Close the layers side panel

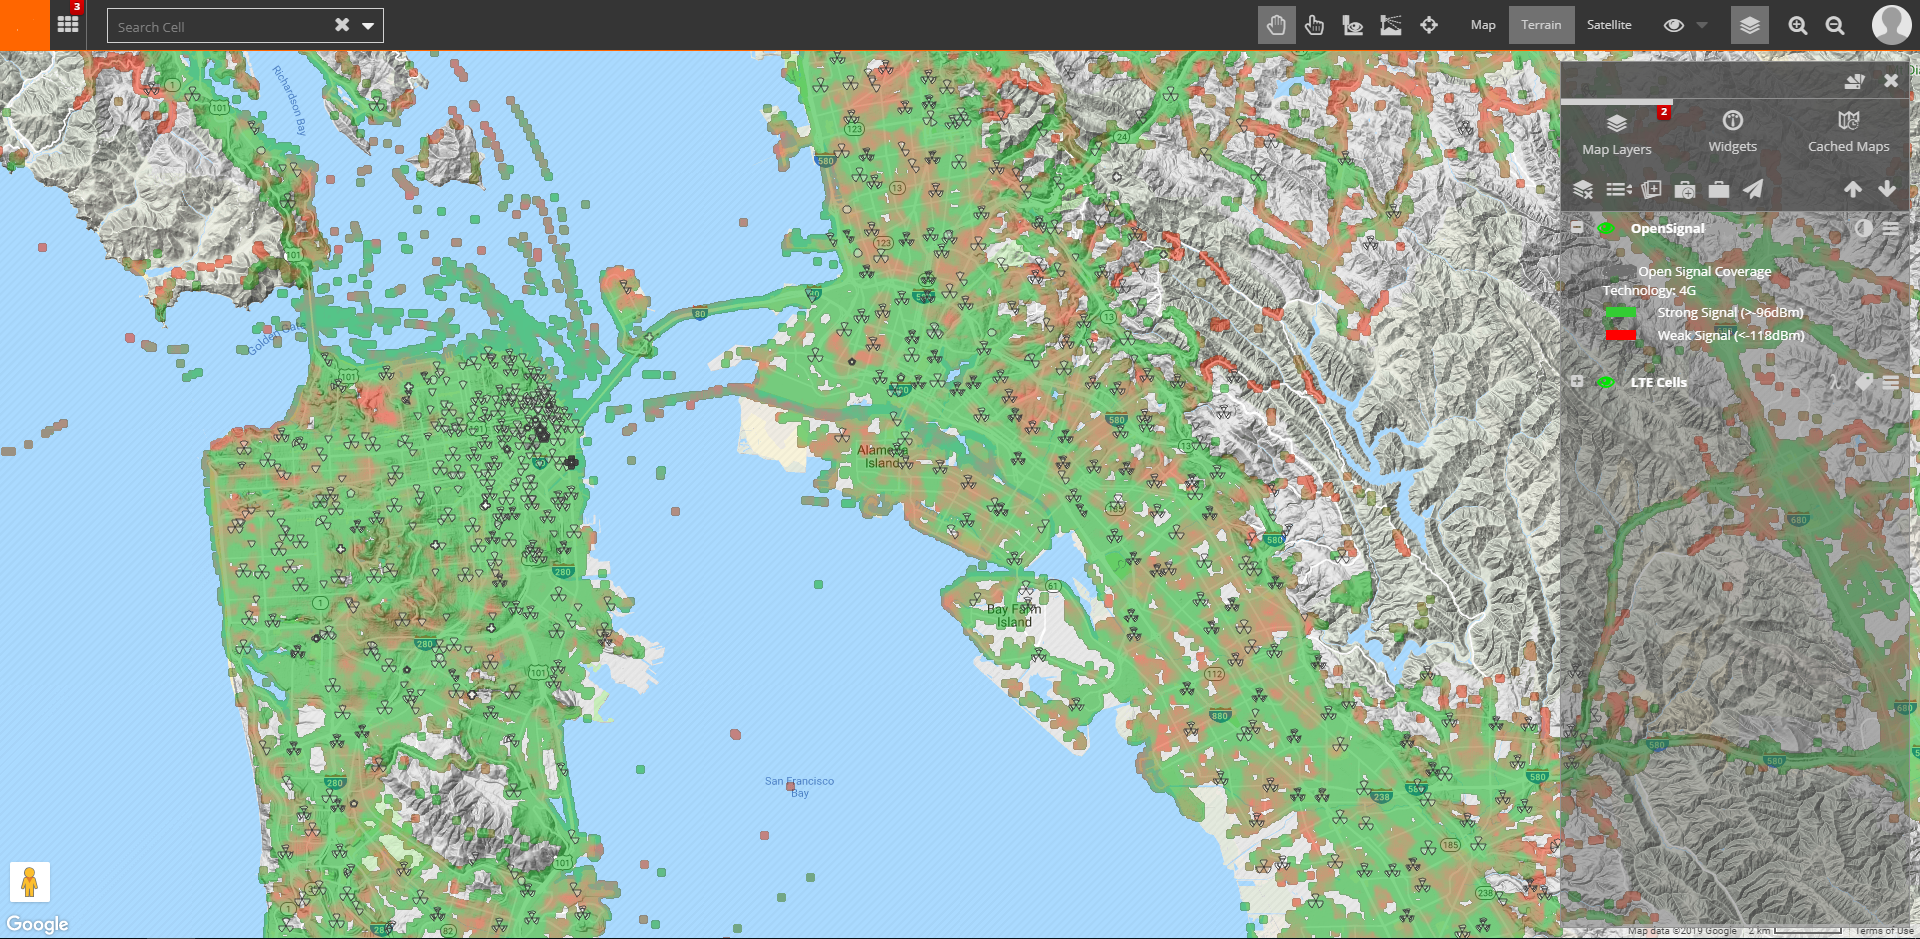pos(1891,81)
